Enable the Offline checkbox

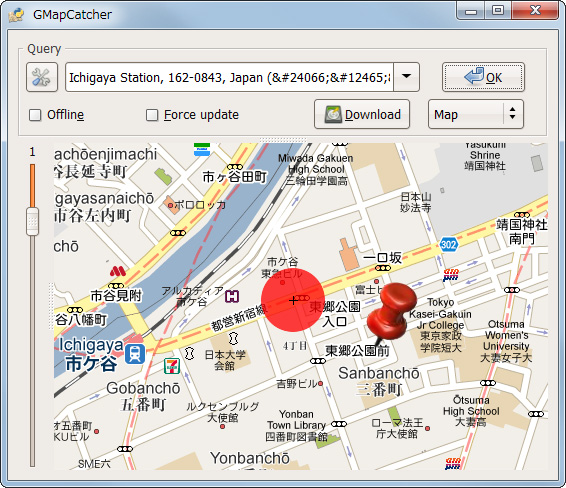point(35,115)
